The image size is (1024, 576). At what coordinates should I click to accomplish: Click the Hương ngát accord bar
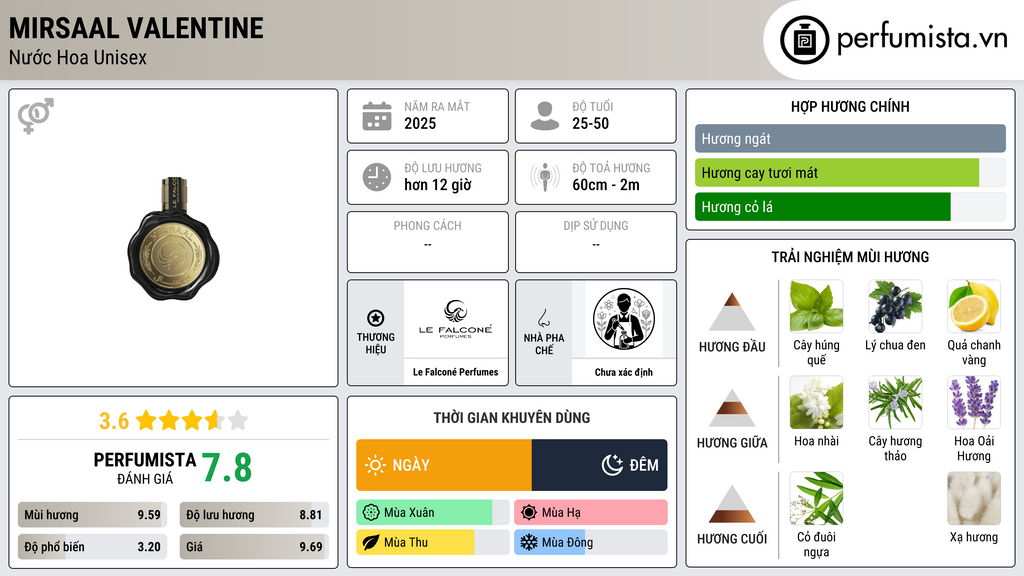tap(850, 138)
